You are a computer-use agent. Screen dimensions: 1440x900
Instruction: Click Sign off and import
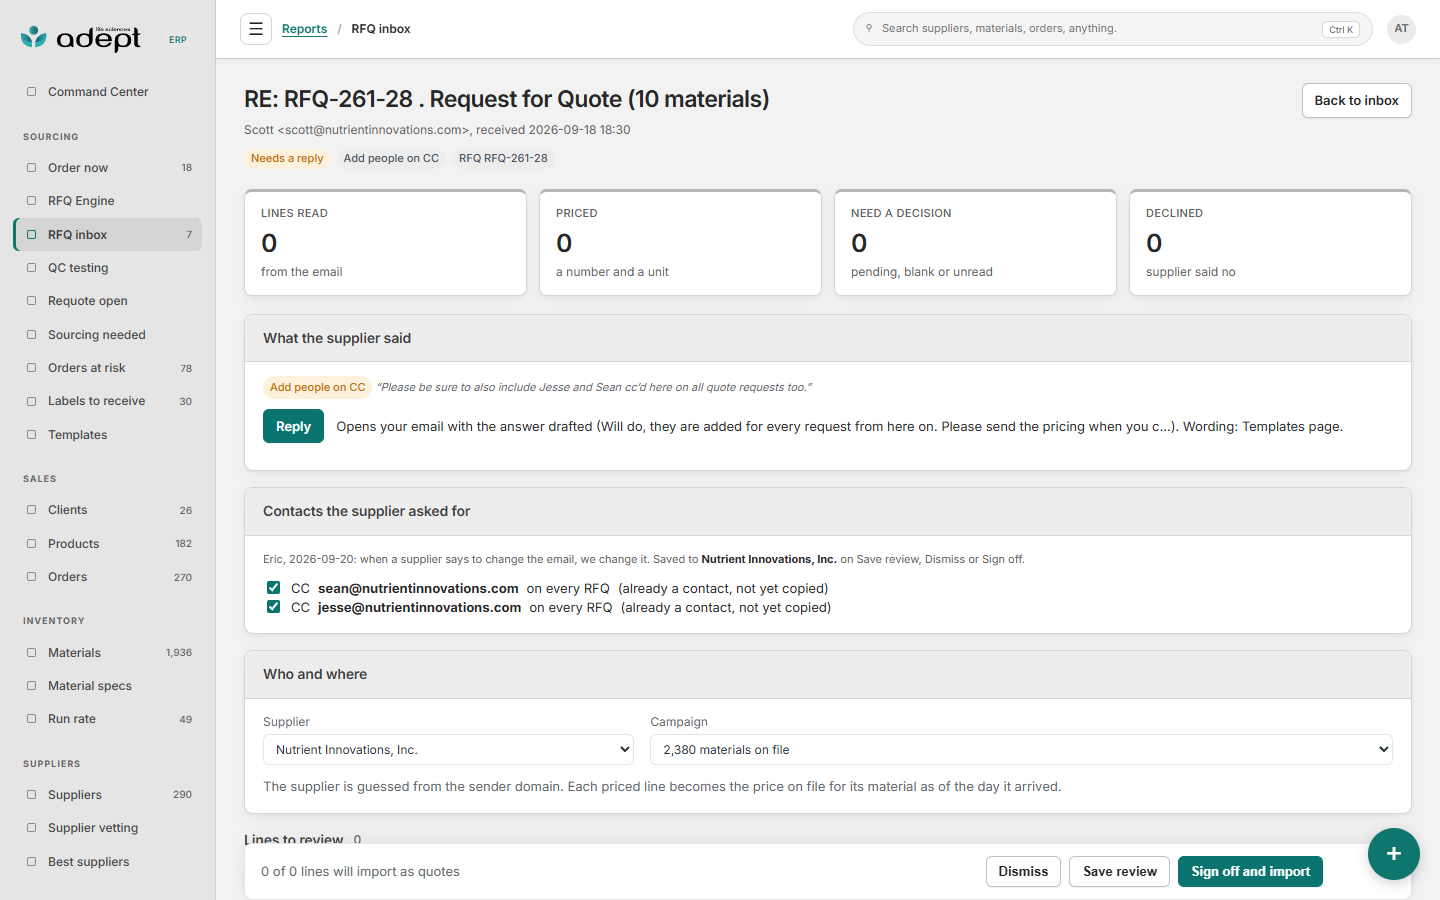pos(1250,872)
